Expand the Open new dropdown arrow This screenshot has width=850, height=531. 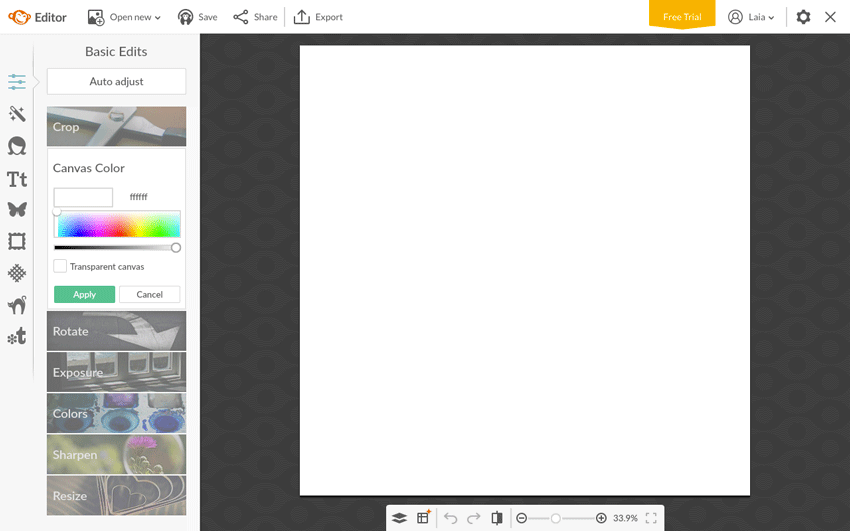(158, 18)
